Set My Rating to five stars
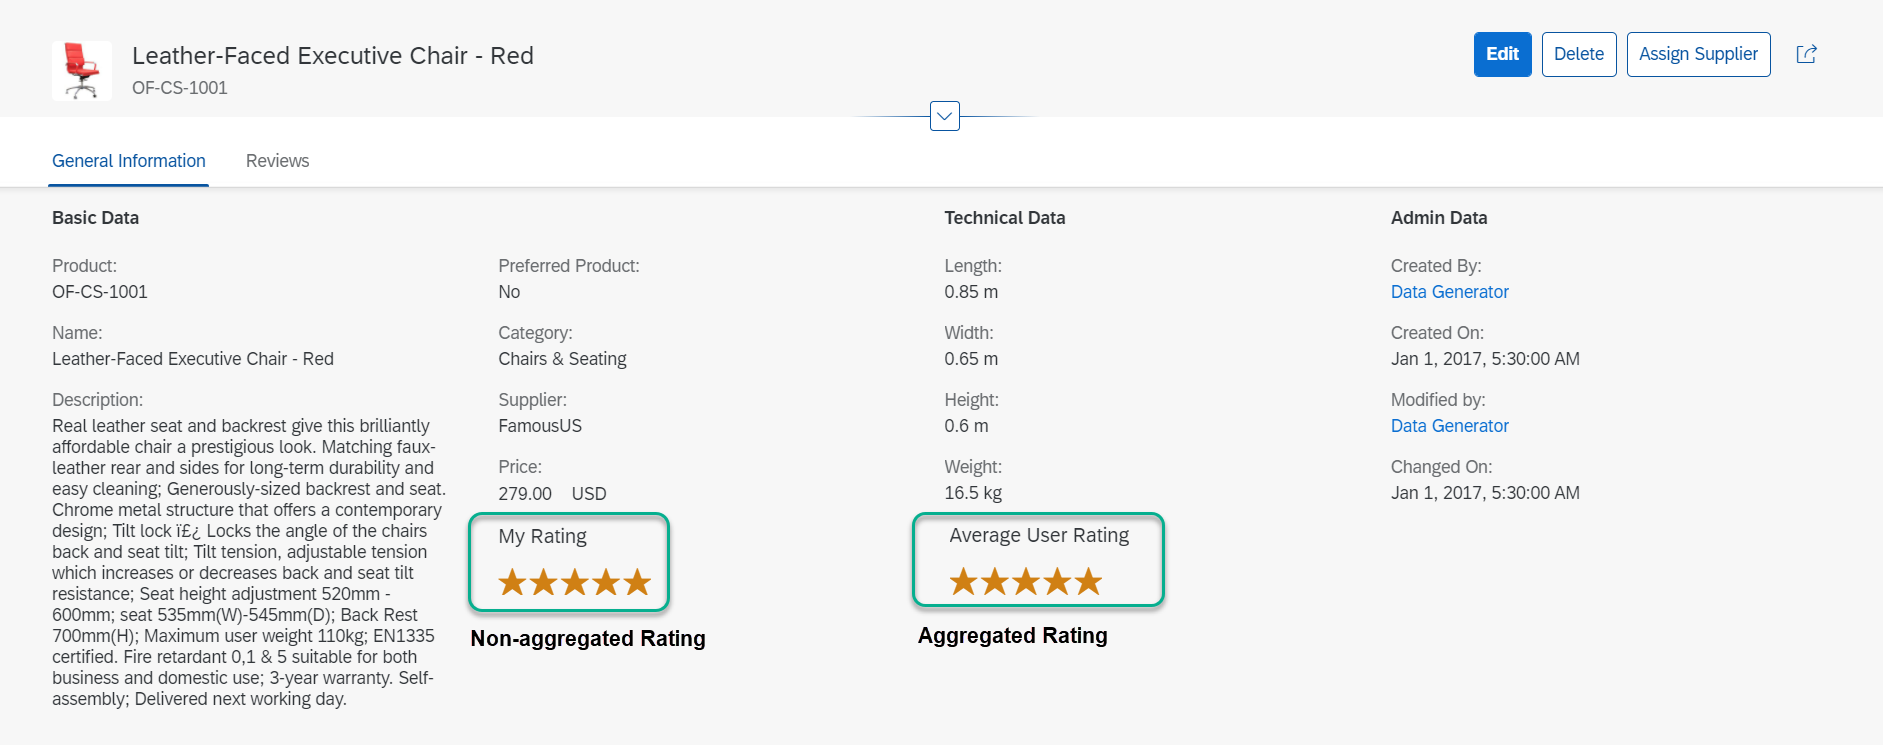 [x=637, y=582]
